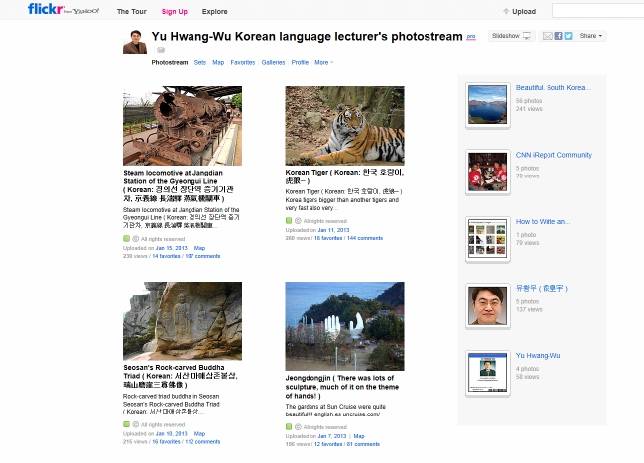
Task: Click copyright icon under Korean Tiger photo
Action: pyautogui.click(x=298, y=221)
